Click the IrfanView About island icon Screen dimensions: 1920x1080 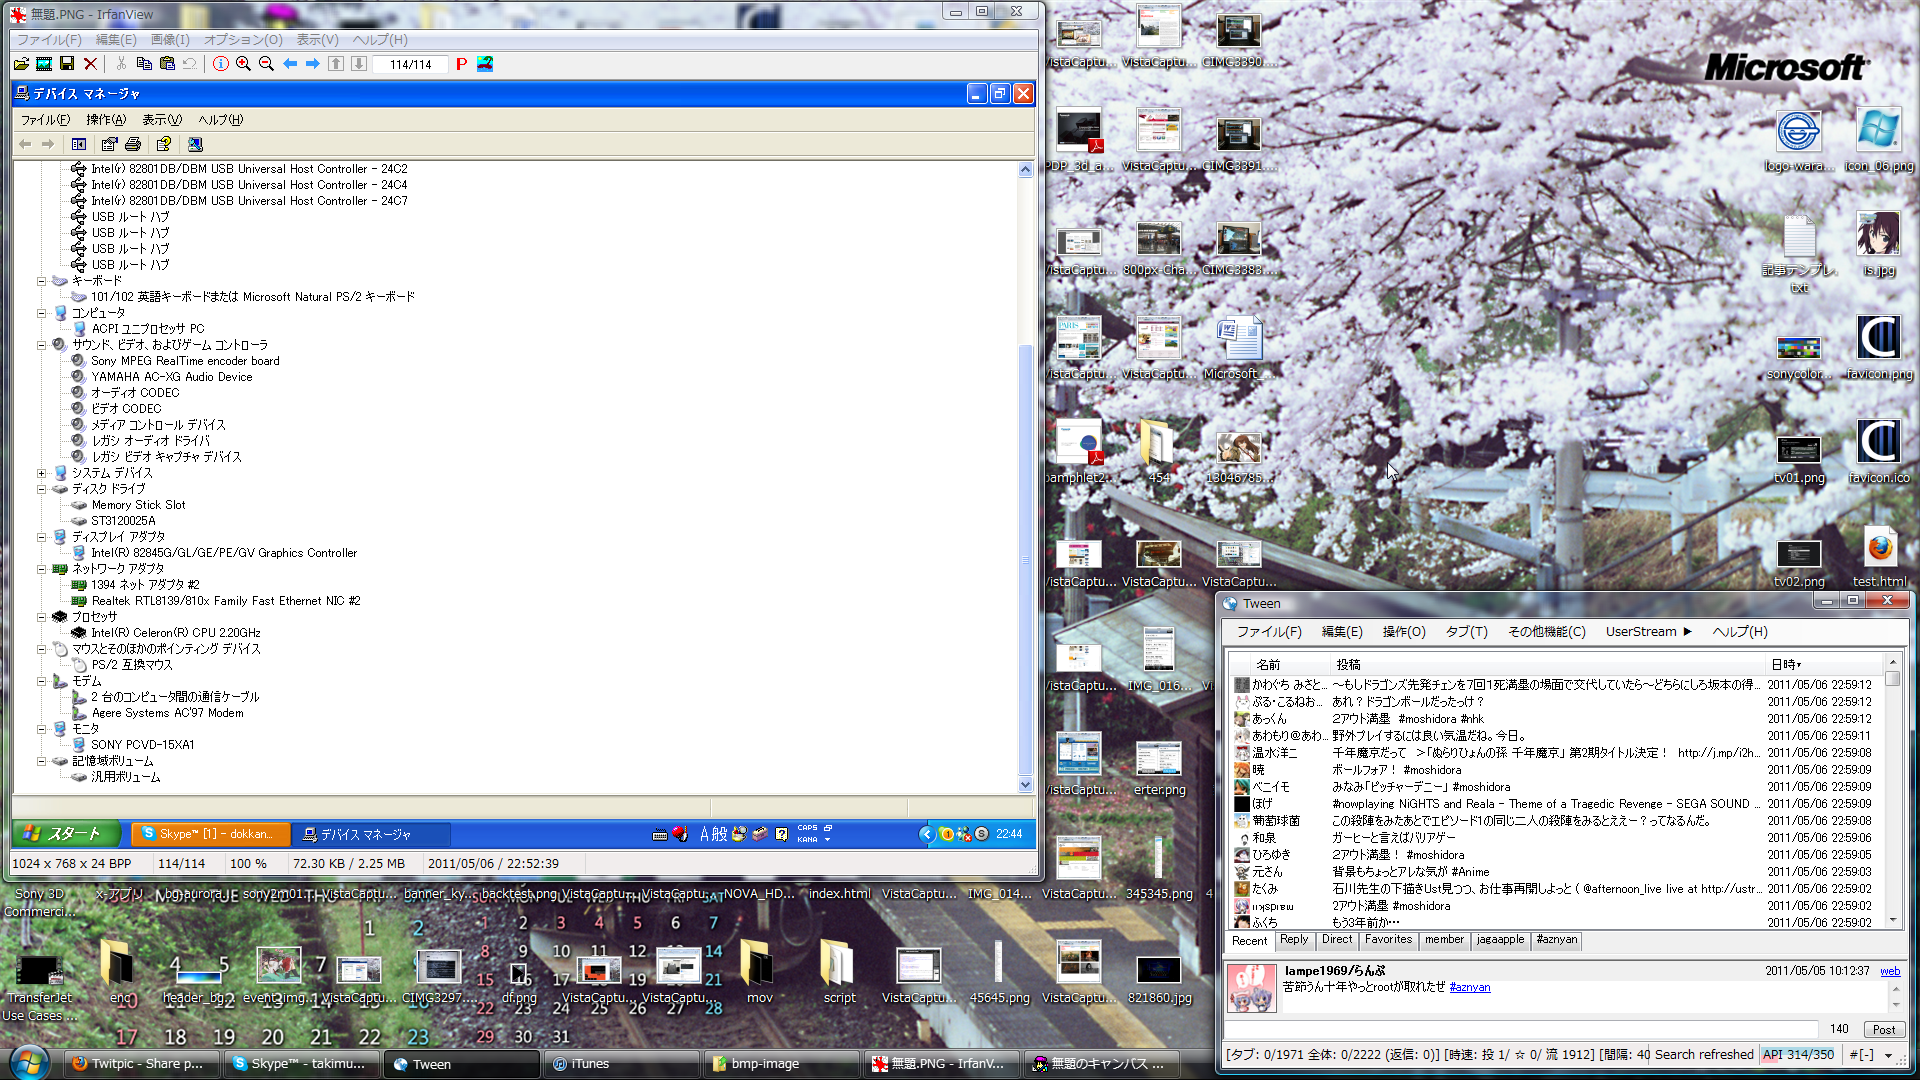click(x=485, y=64)
